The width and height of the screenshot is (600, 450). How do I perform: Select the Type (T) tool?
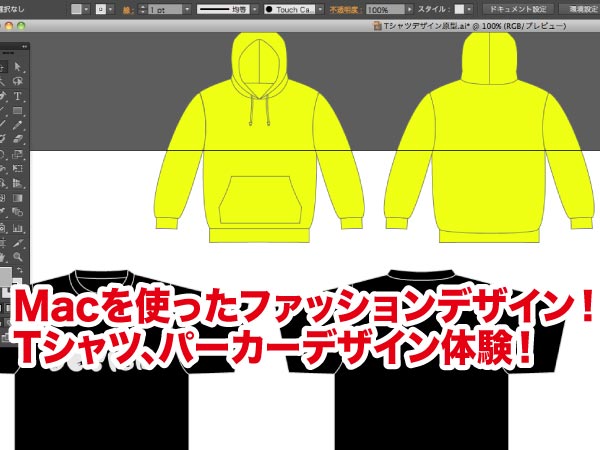17,96
